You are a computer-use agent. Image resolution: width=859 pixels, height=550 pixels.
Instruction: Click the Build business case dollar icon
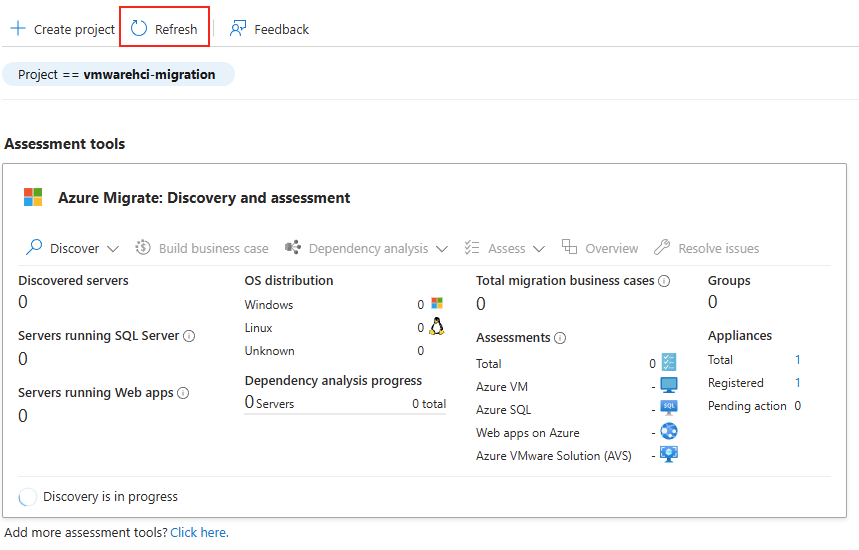click(x=143, y=248)
